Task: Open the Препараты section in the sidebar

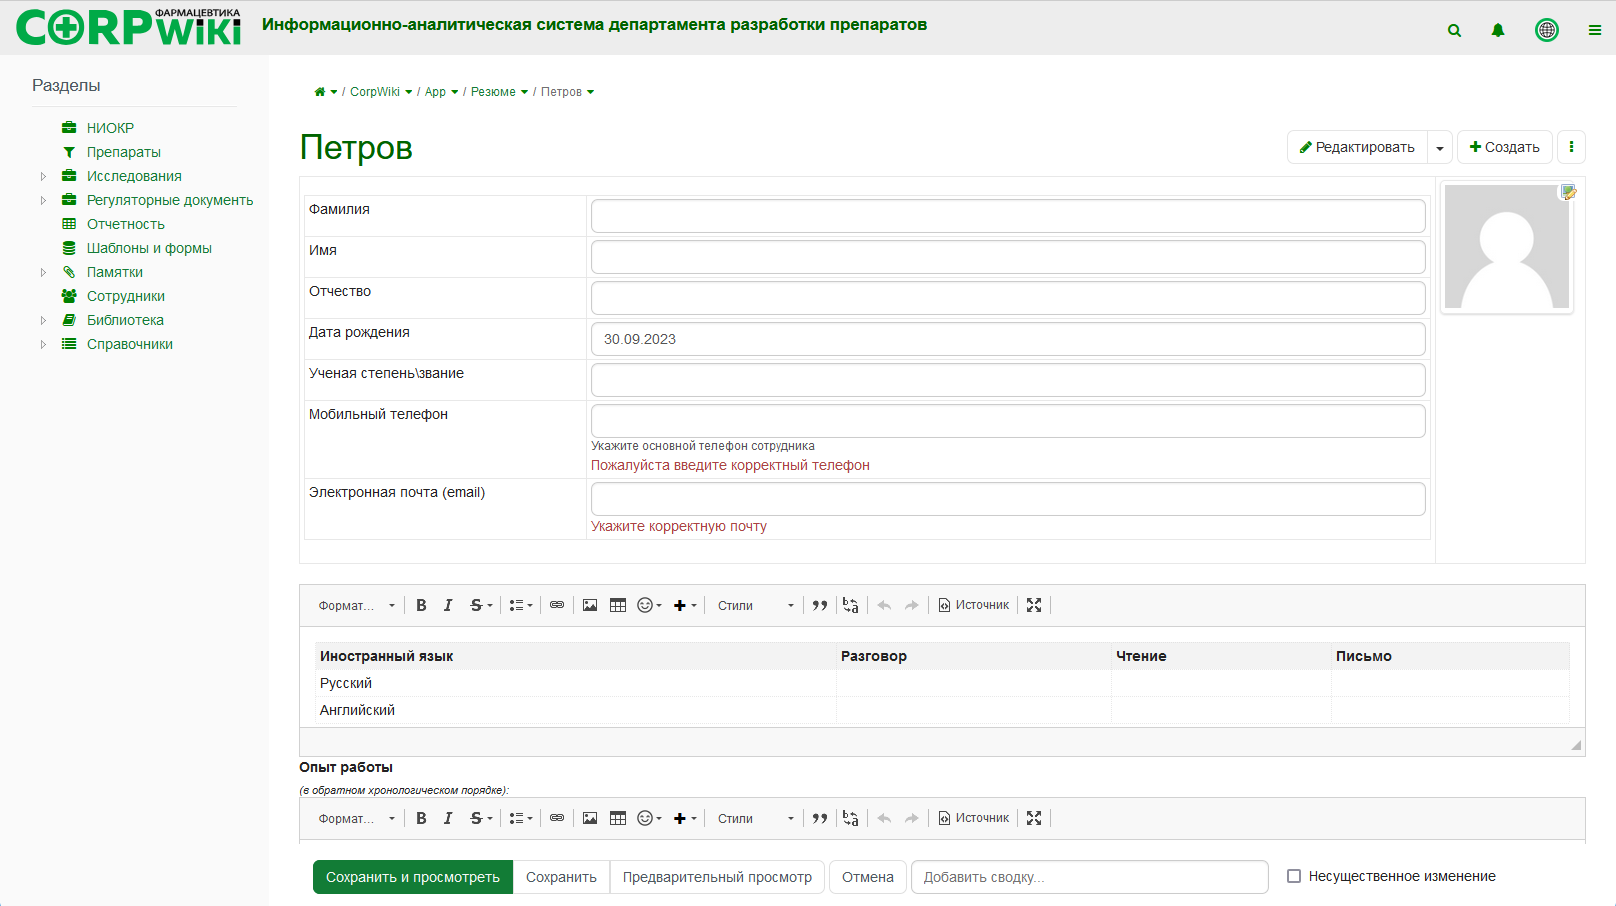Action: 124,152
